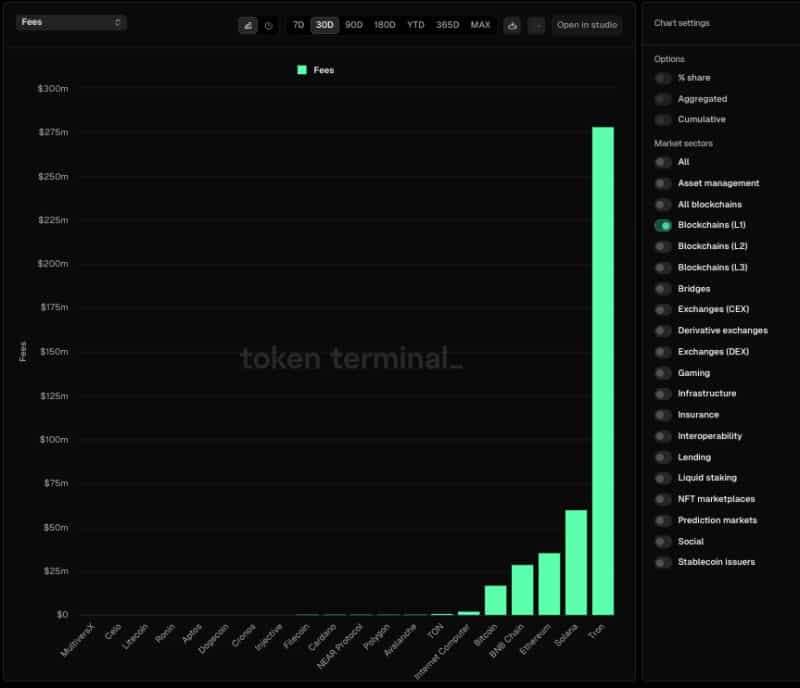Click the Ethereum fees bar

(x=549, y=584)
